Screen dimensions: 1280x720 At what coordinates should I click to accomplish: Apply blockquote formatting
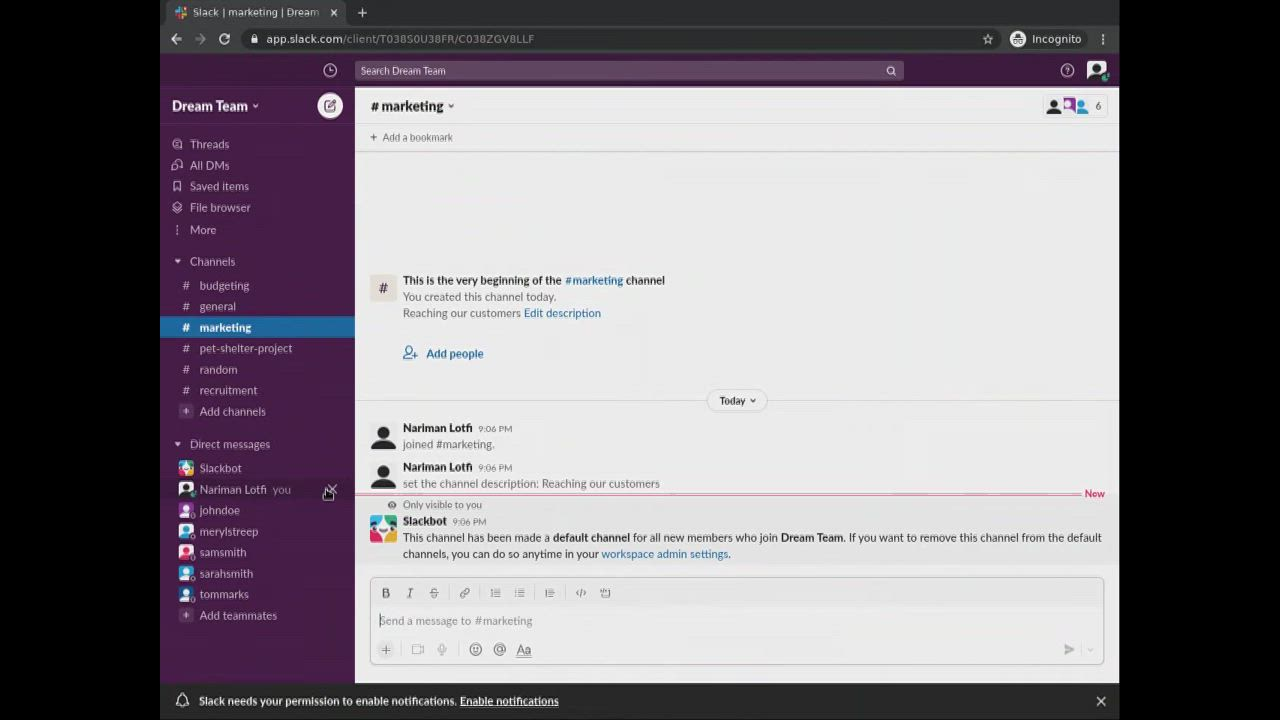tap(549, 593)
